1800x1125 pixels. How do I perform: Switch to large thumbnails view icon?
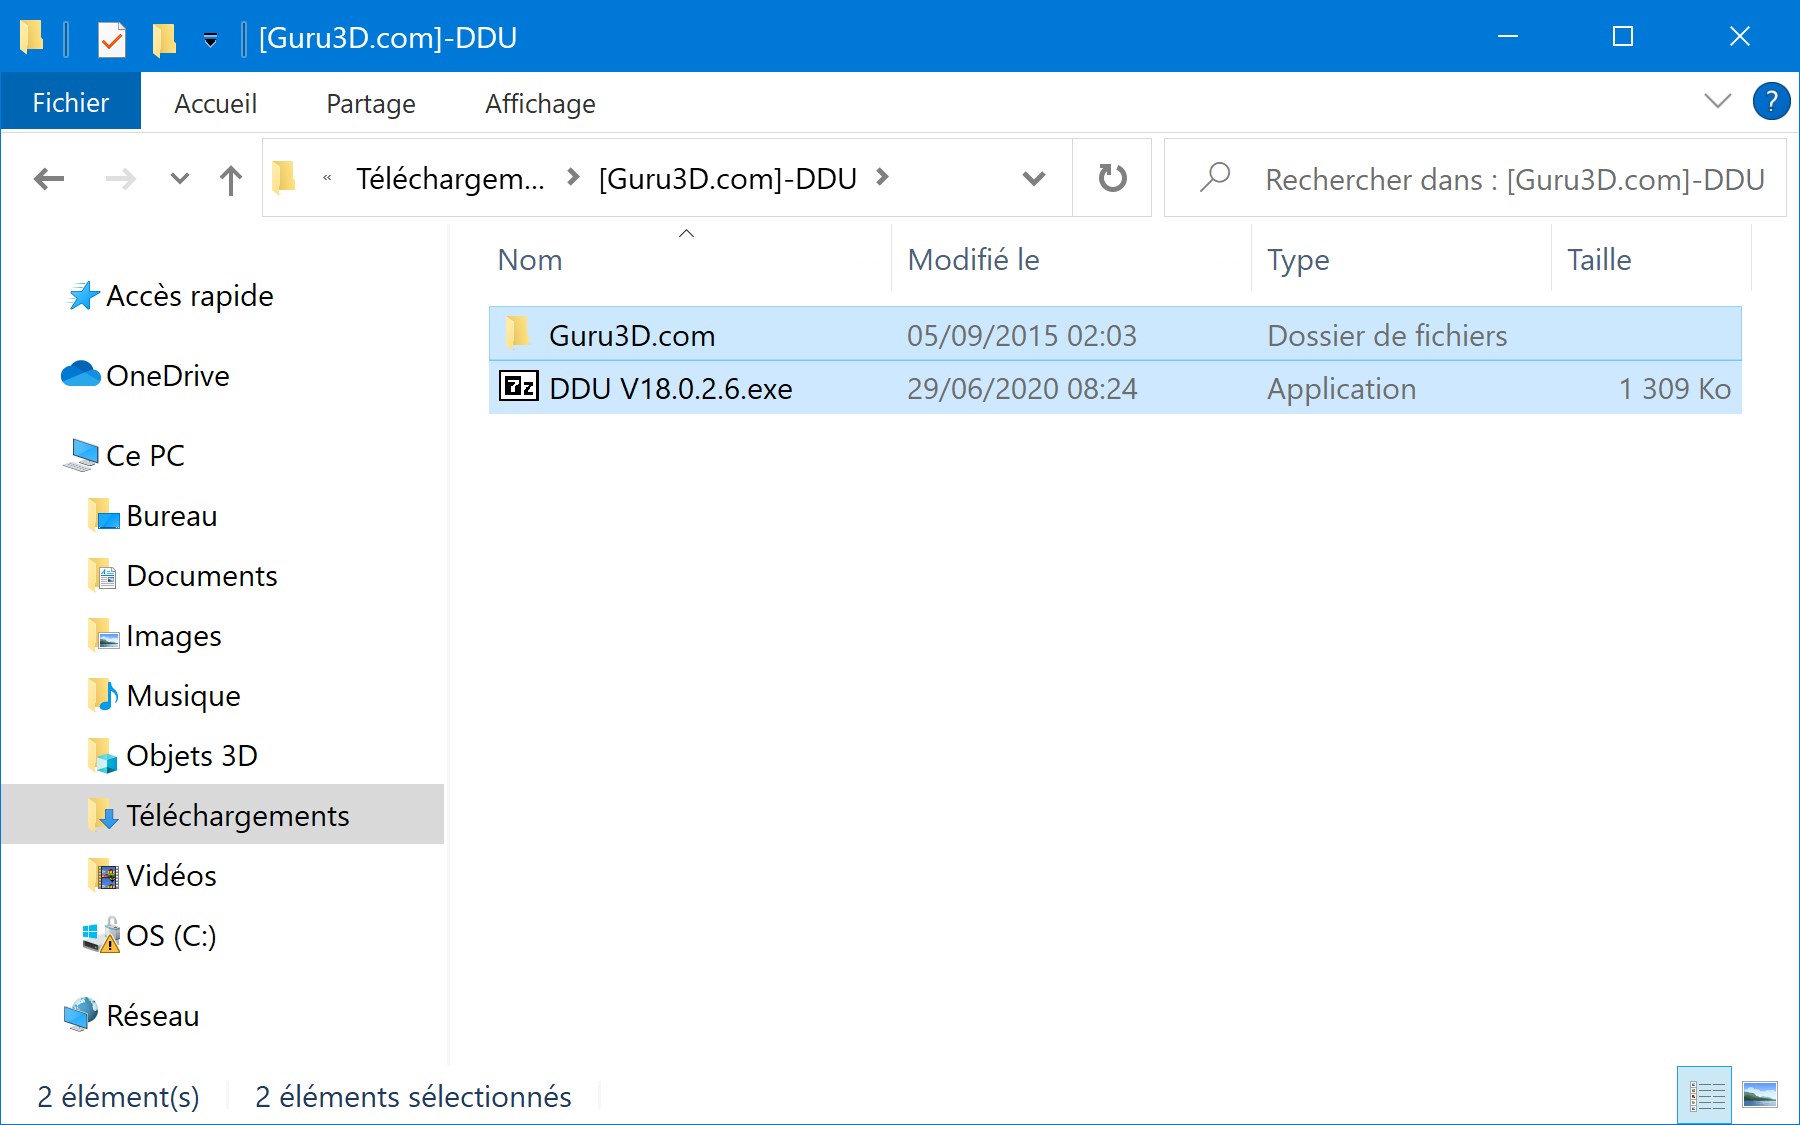(x=1760, y=1095)
